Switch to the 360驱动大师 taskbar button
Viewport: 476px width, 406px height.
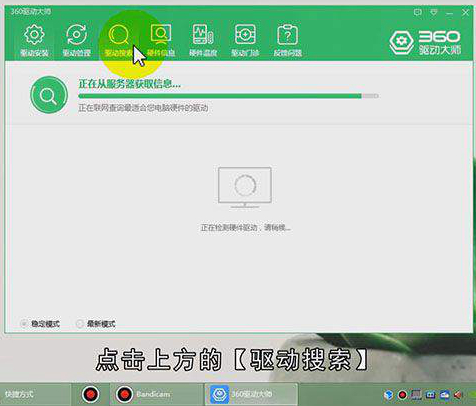pyautogui.click(x=252, y=394)
